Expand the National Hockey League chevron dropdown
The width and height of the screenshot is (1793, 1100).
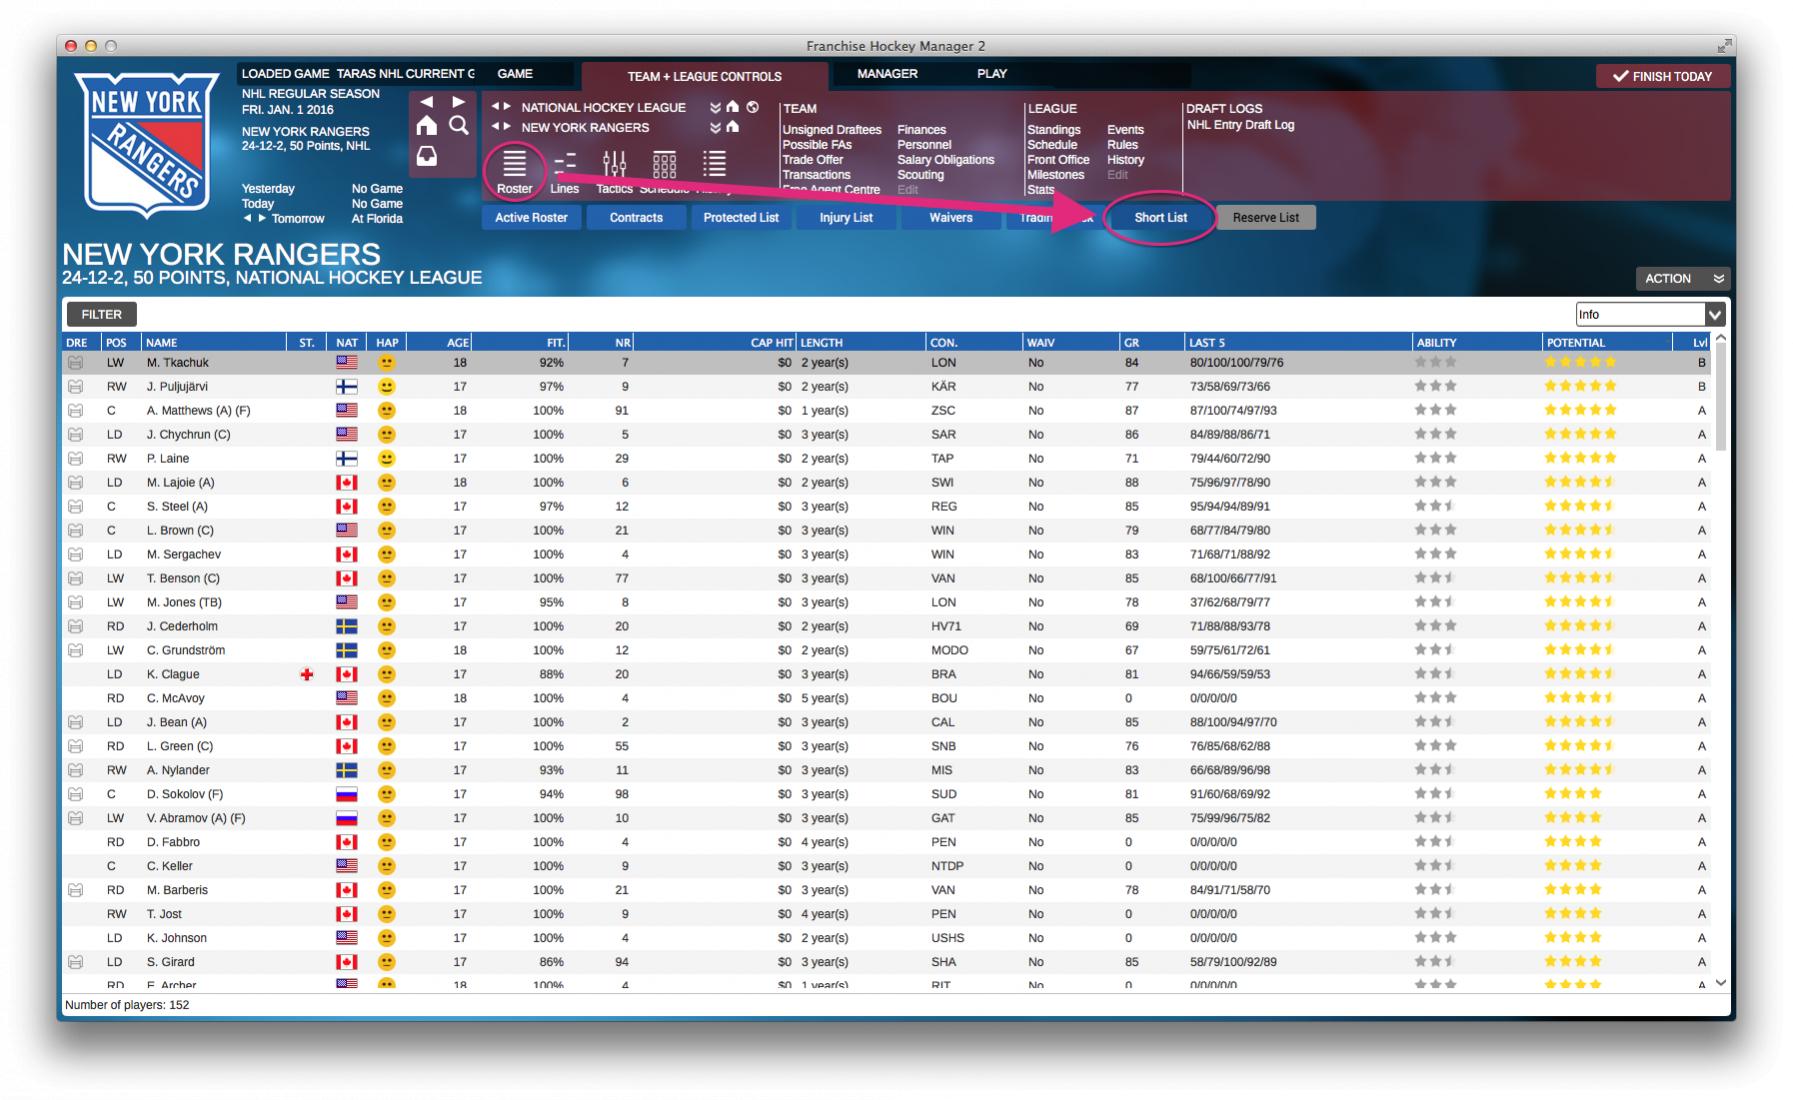coord(715,107)
